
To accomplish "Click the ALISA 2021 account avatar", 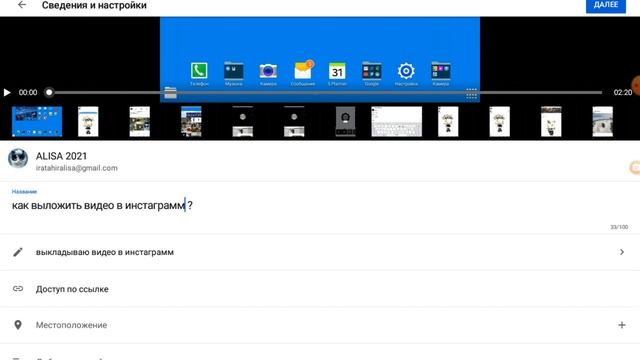I will point(18,158).
